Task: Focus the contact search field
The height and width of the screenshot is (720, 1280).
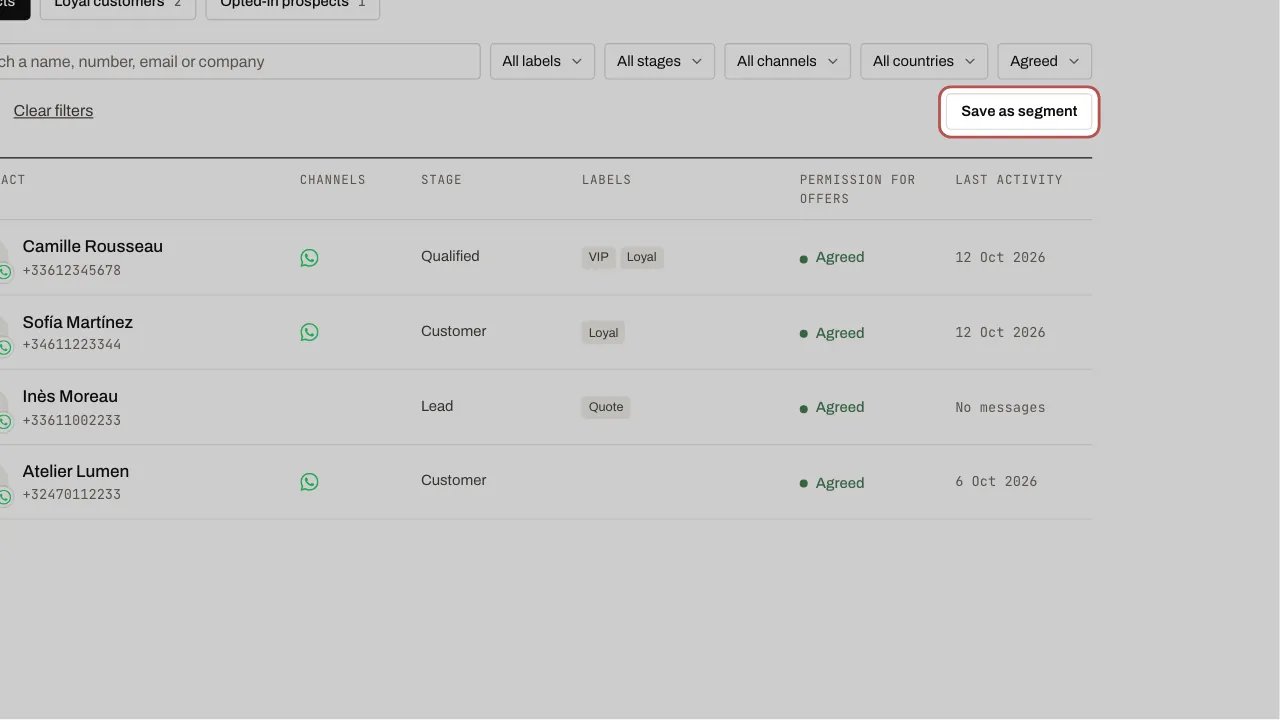Action: [238, 61]
